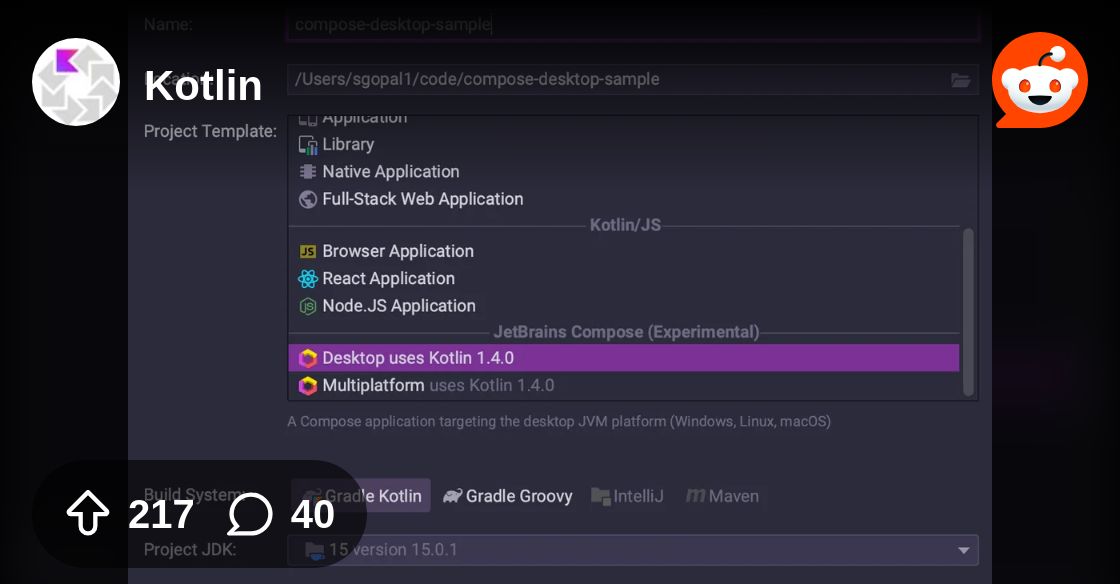Screen dimensions: 1120x584
Task: Click the project Name input field
Action: (633, 25)
